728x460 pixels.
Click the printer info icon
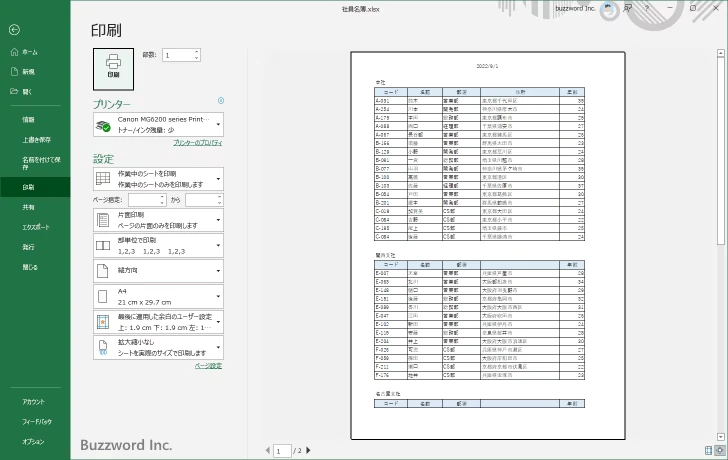click(221, 100)
